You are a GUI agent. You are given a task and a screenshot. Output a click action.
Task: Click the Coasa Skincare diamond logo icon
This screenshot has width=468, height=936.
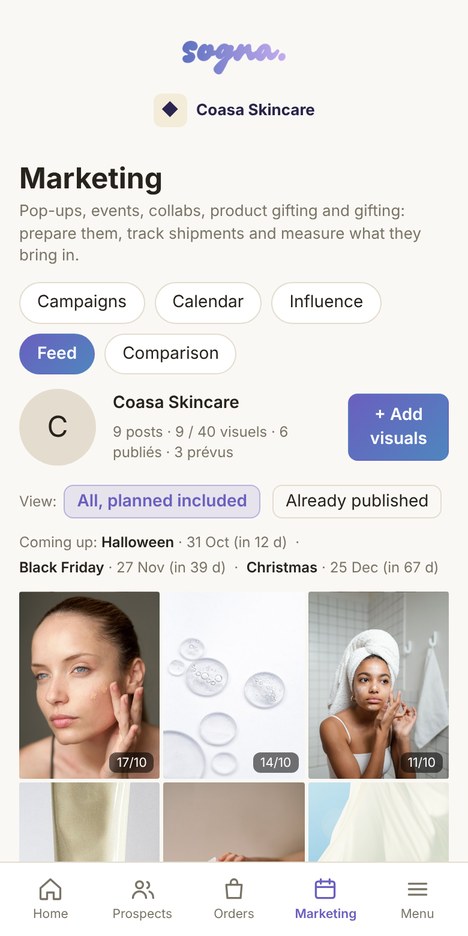pyautogui.click(x=170, y=110)
